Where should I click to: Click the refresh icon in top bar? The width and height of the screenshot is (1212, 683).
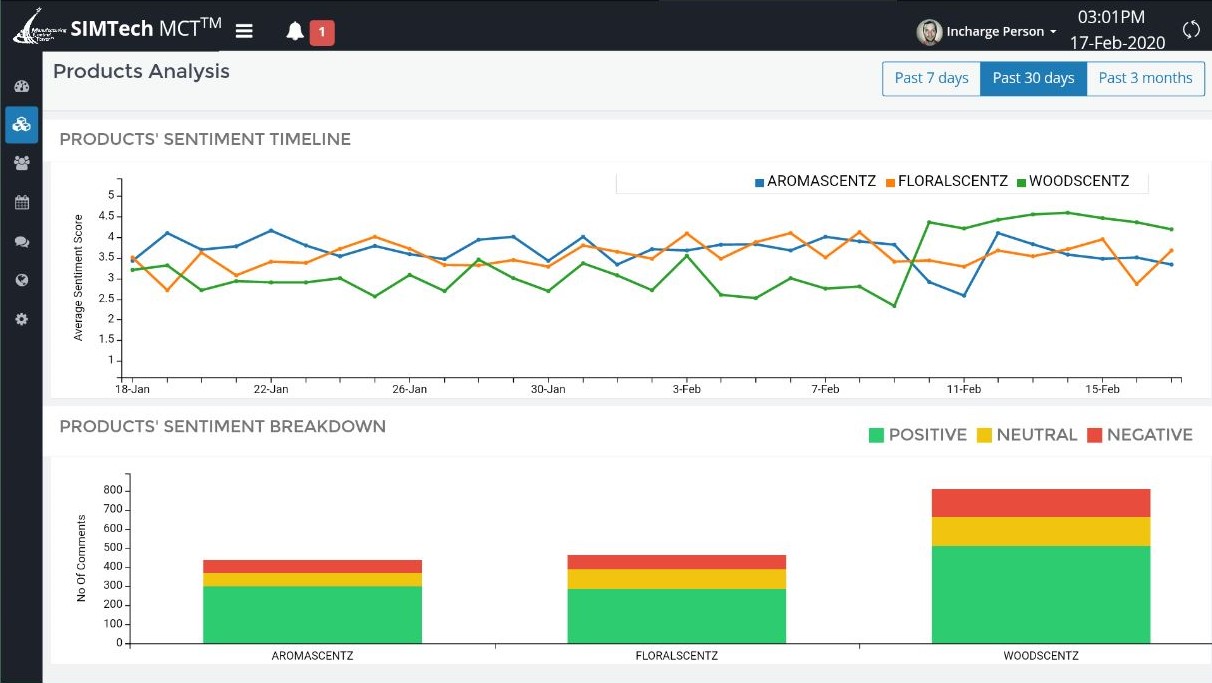[1191, 30]
